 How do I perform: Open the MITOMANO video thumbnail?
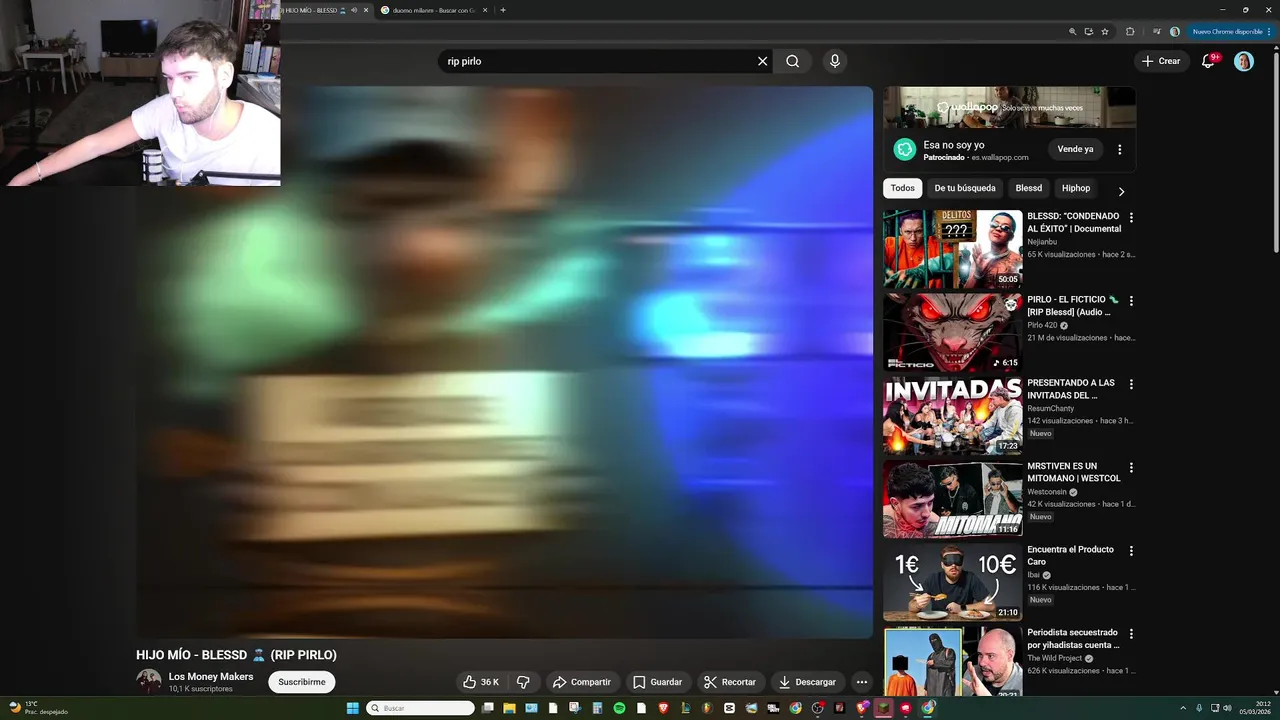tap(952, 498)
